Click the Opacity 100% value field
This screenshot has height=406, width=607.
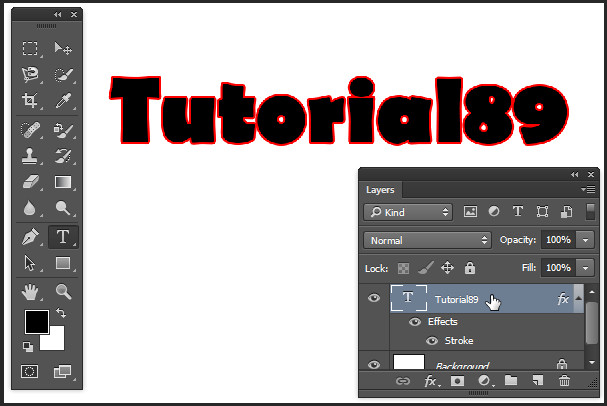point(559,240)
